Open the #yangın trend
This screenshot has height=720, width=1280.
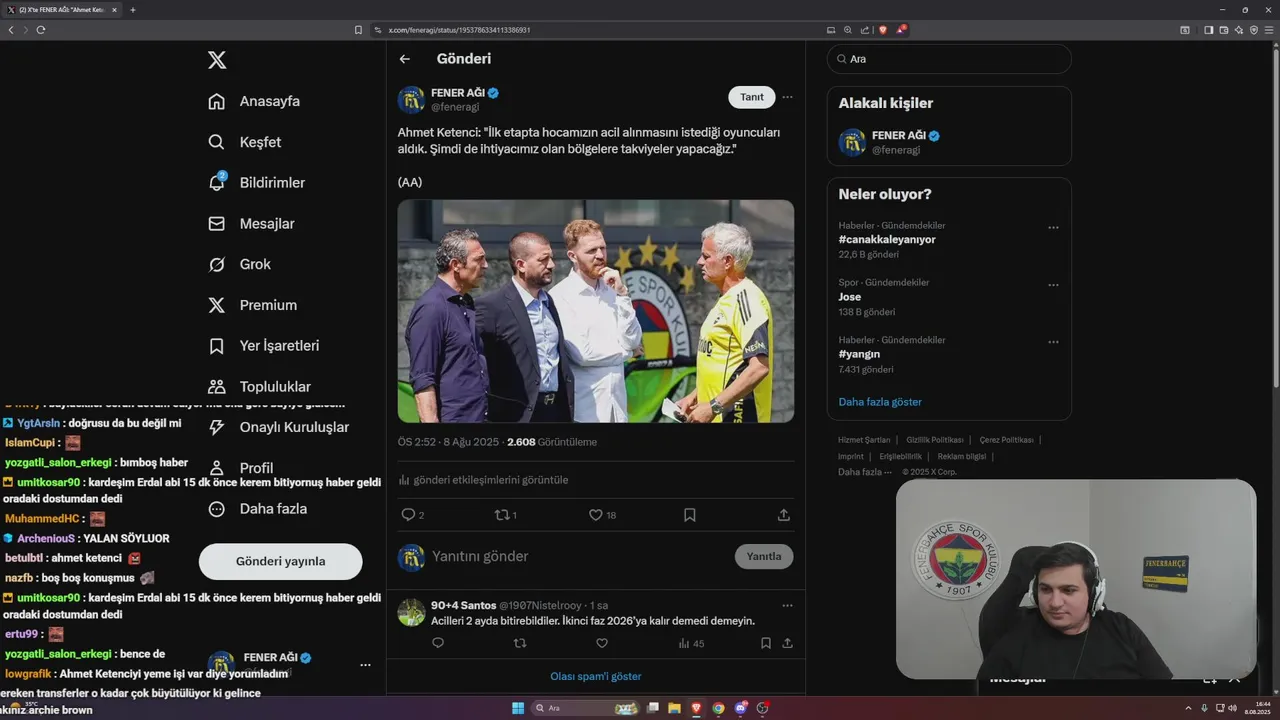tap(859, 354)
